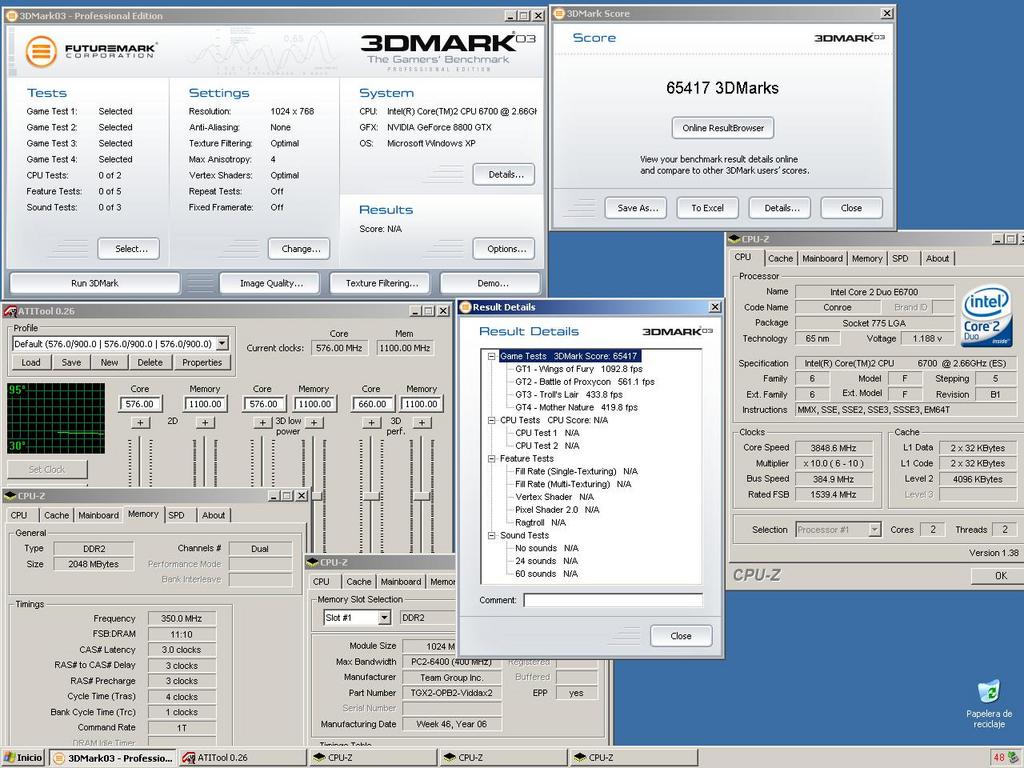Screen dimensions: 1024x768
Task: Click Delete profile button in ATITool
Action: tap(150, 362)
